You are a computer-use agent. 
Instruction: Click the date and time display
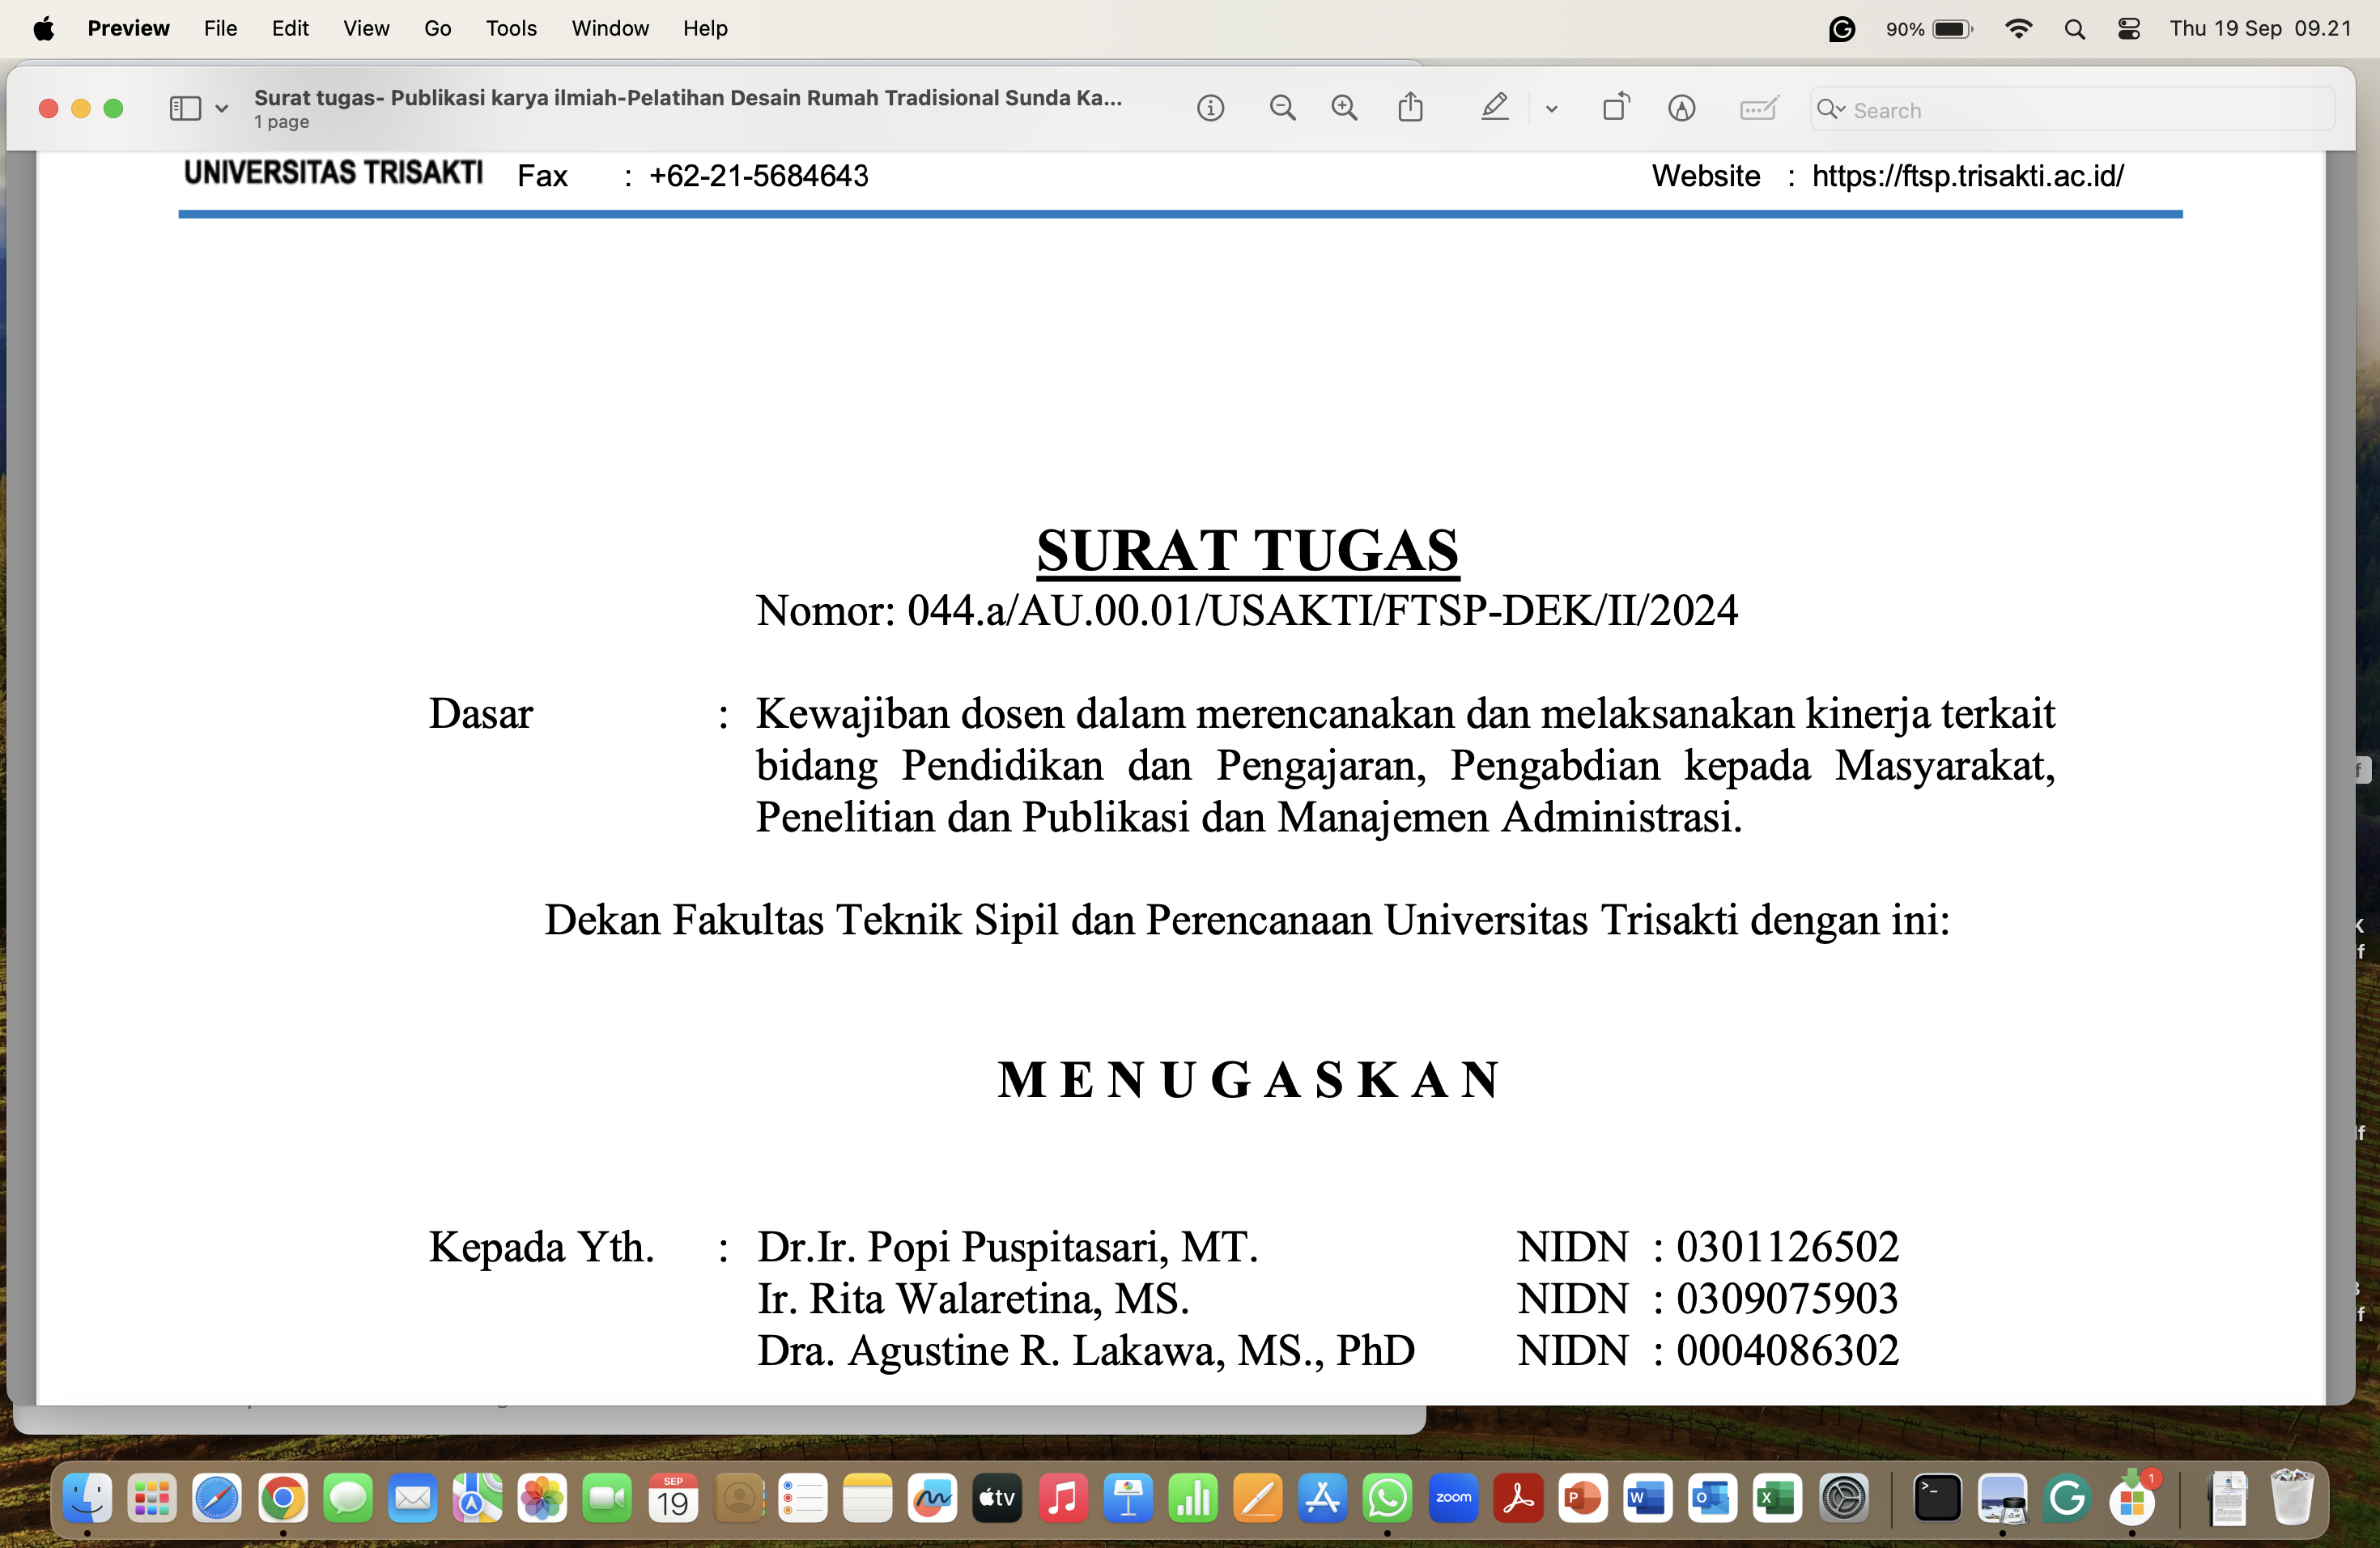2260,28
